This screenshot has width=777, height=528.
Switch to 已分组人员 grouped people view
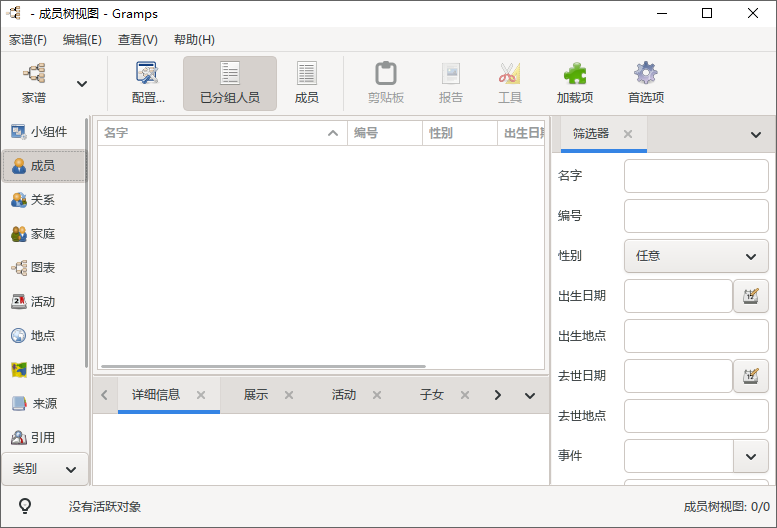point(230,83)
